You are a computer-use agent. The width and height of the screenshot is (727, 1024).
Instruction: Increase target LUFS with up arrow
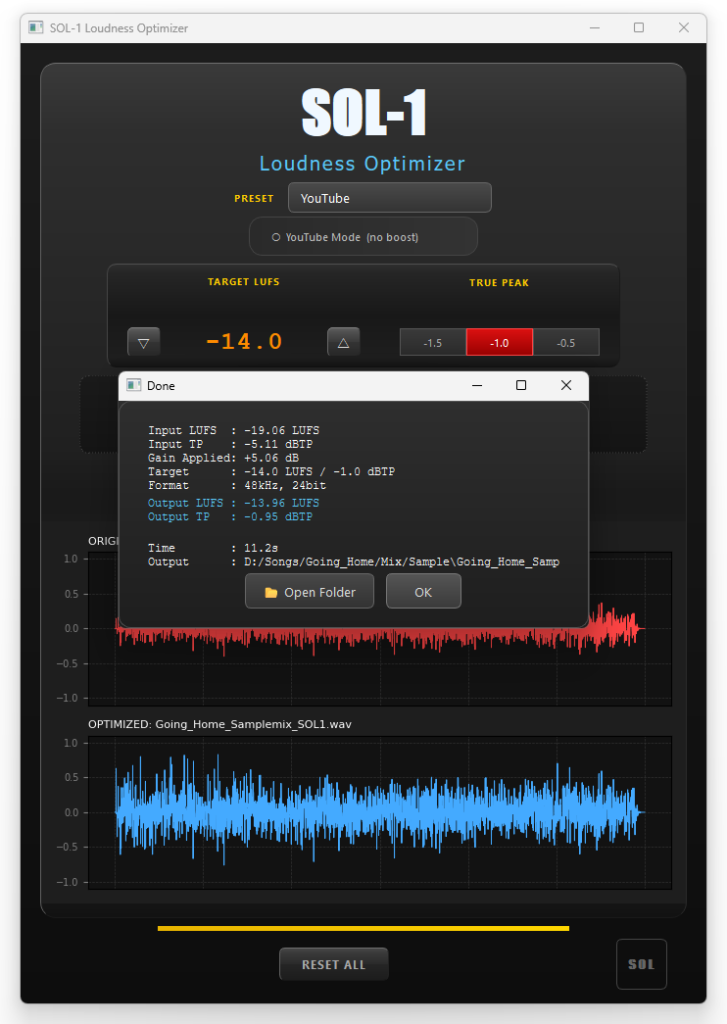[343, 342]
